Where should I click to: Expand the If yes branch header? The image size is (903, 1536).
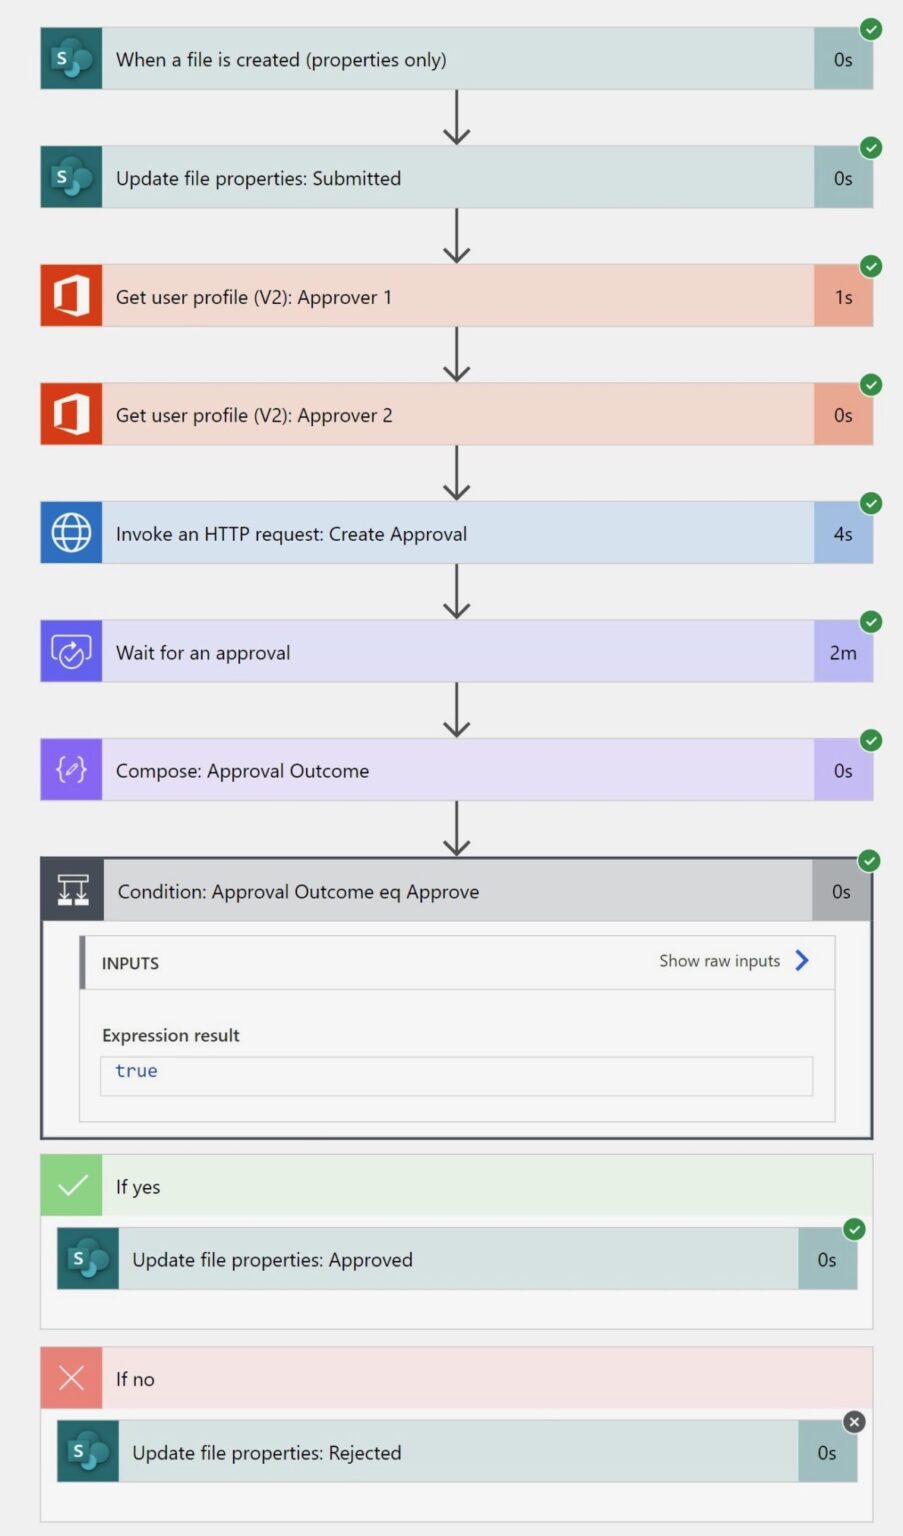pyautogui.click(x=456, y=1186)
